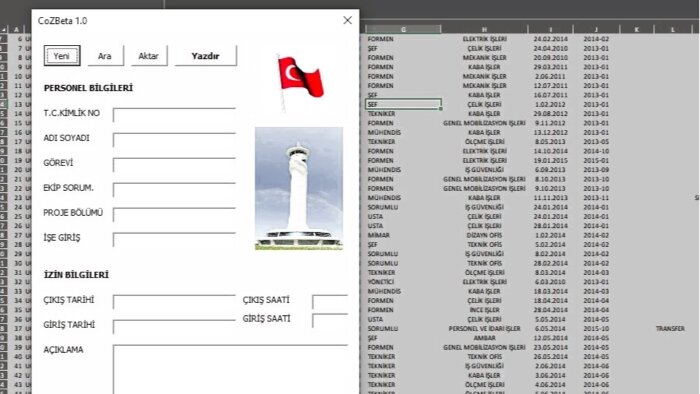Click the DİZAYN OFİS cell
This screenshot has height=394, width=700.
[484, 235]
